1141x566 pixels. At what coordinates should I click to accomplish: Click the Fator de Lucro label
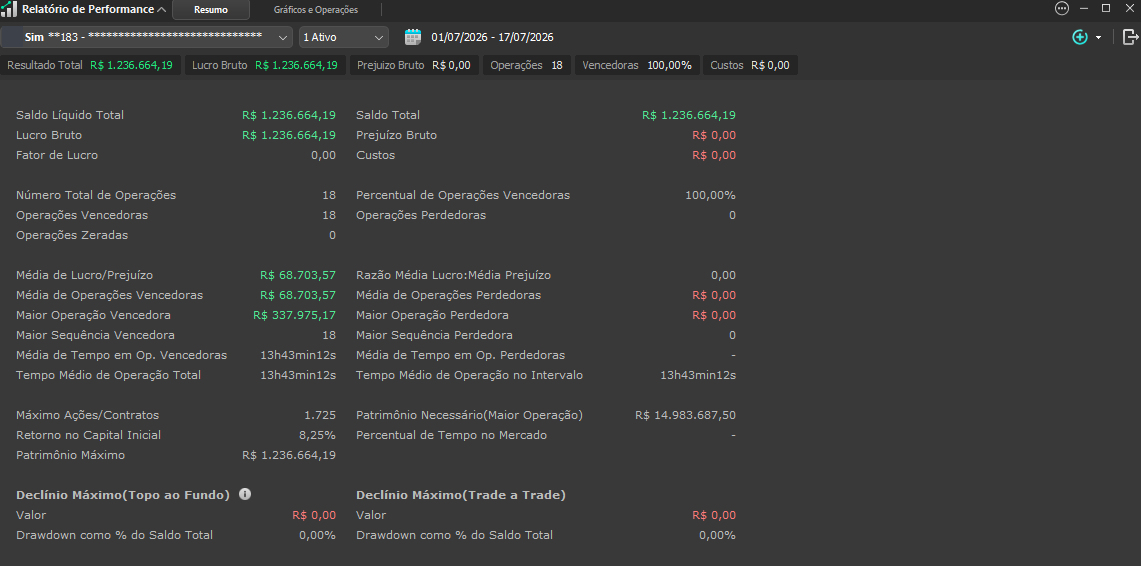point(57,155)
